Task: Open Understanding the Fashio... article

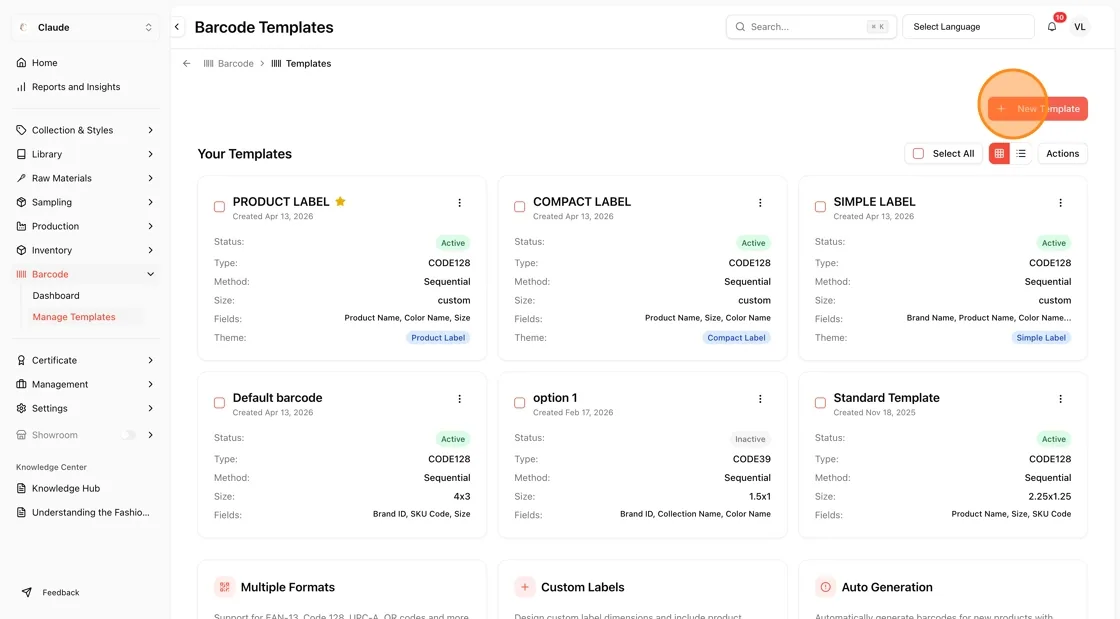Action: pyautogui.click(x=85, y=513)
